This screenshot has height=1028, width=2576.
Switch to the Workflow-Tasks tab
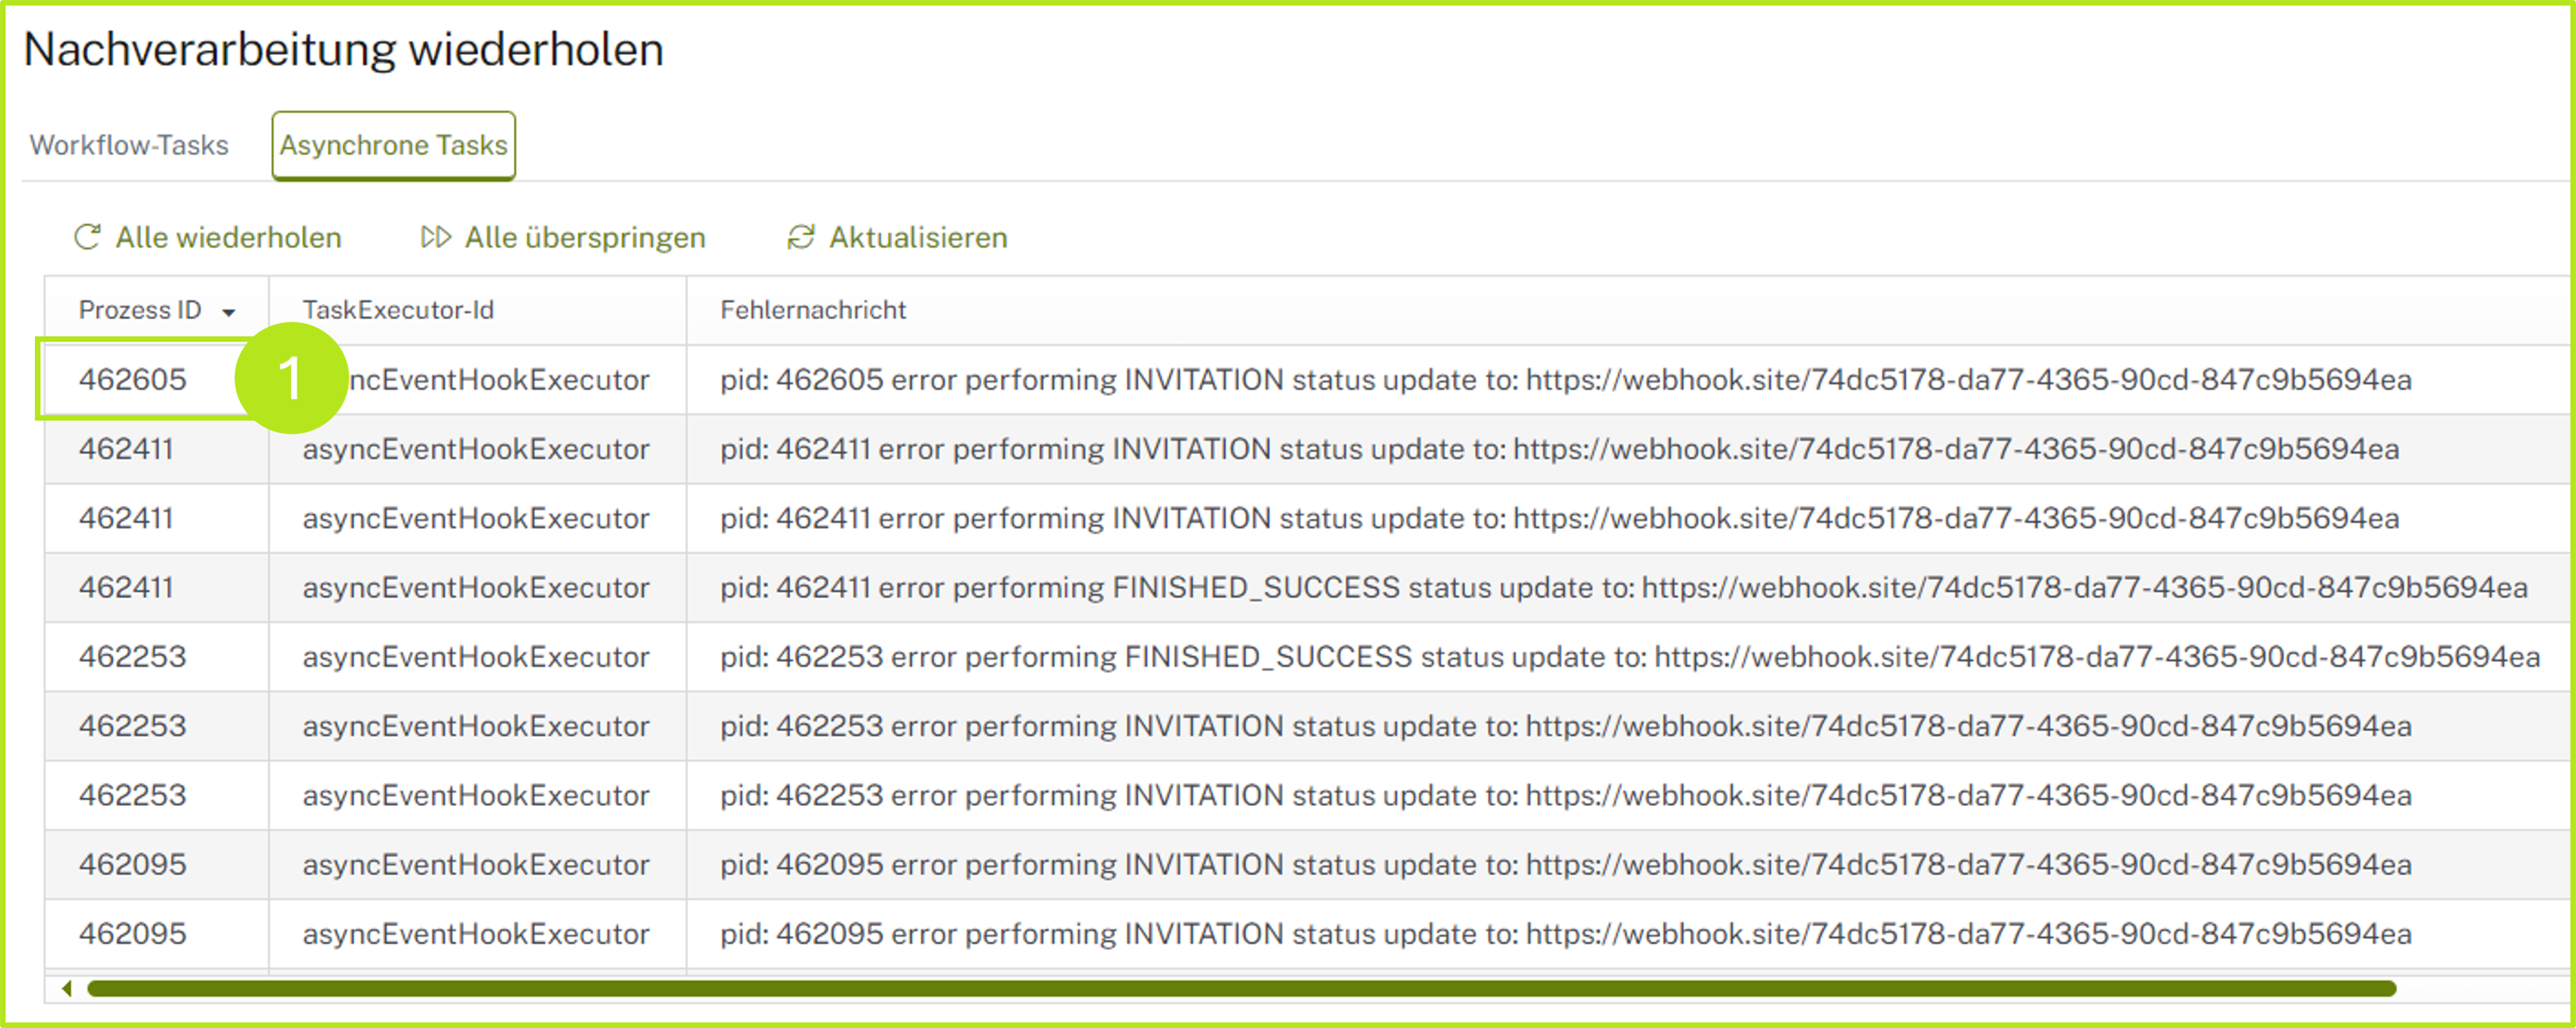pos(129,145)
